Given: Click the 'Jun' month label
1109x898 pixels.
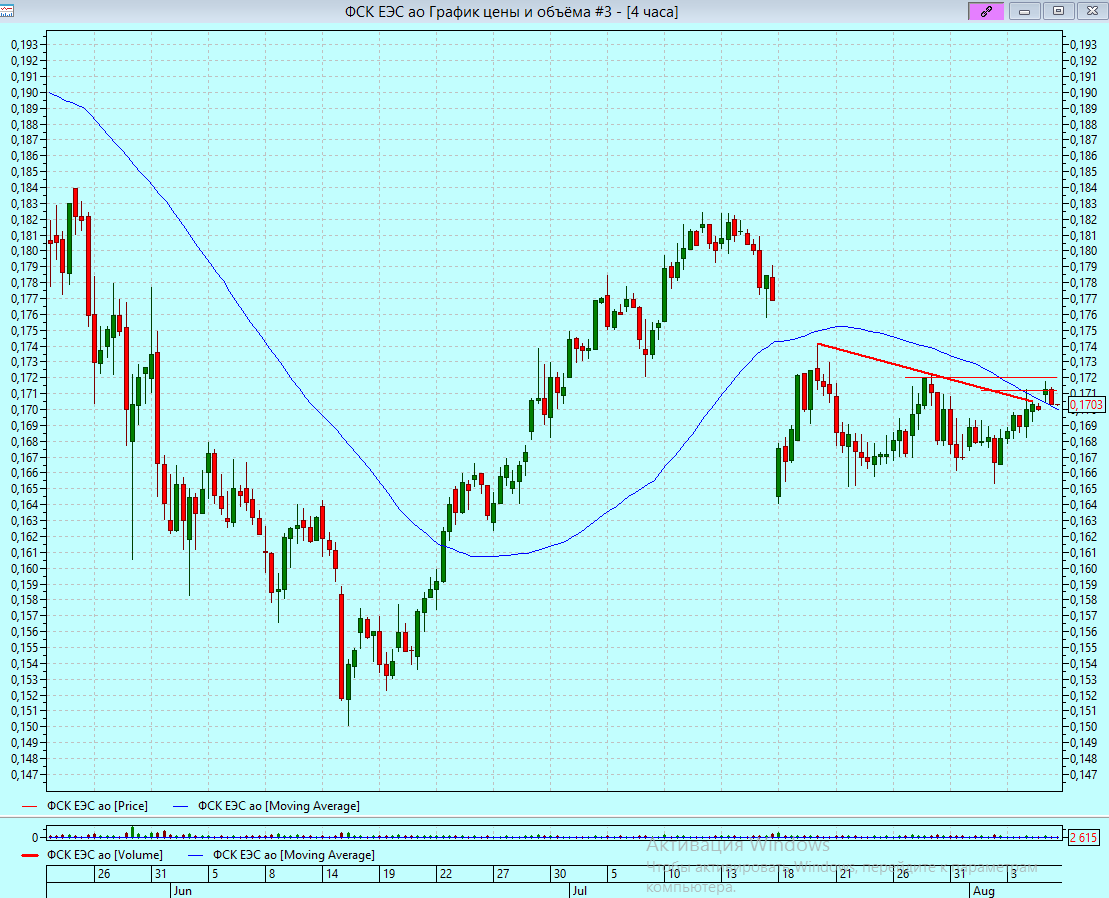Looking at the screenshot, I should click(x=182, y=890).
